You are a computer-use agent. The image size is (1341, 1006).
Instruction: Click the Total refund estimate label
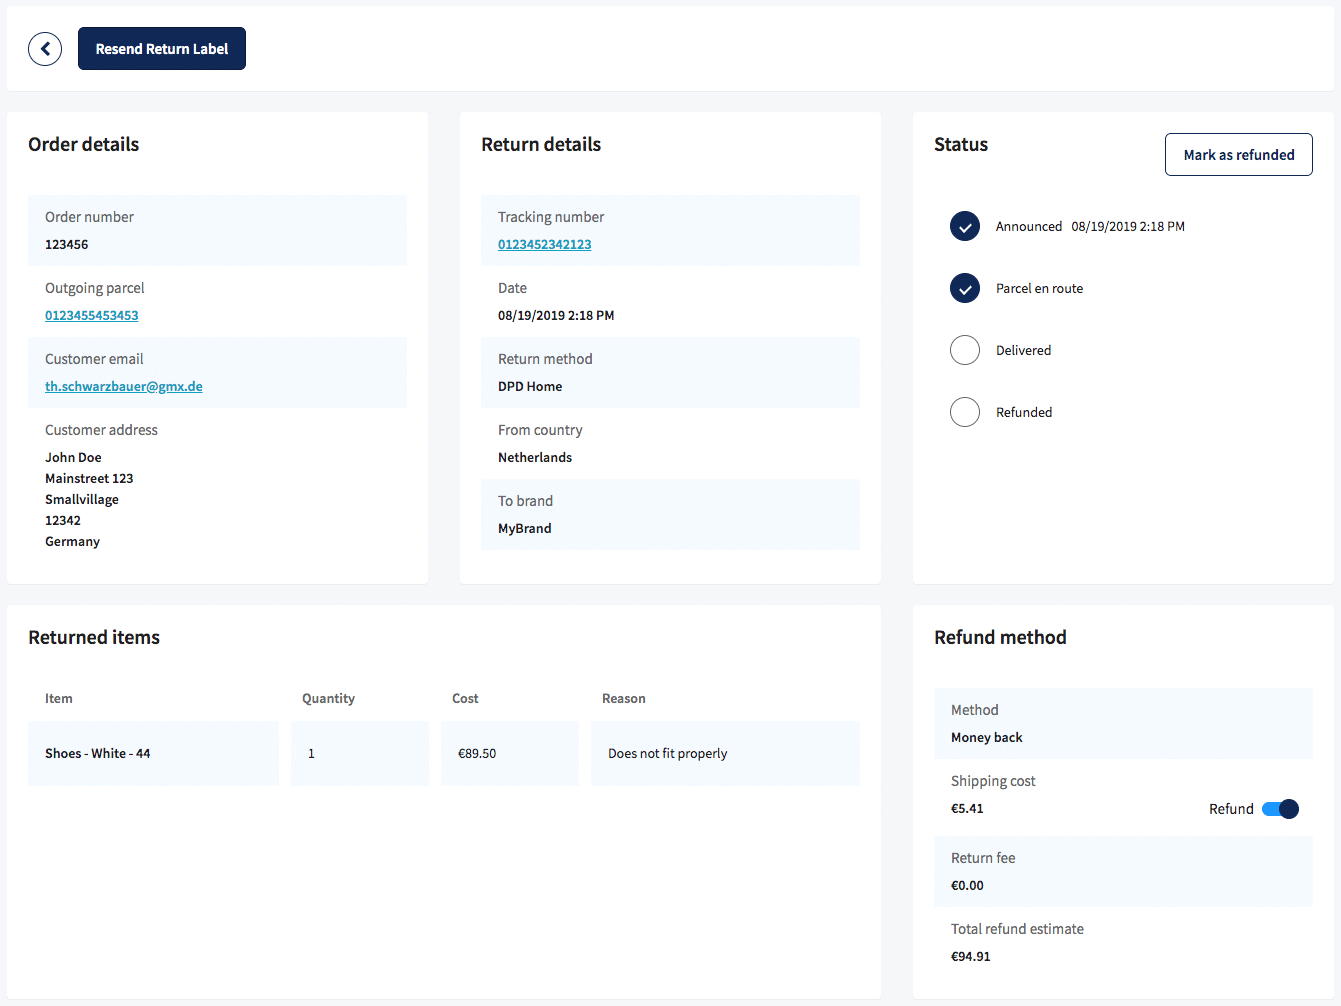point(1017,929)
